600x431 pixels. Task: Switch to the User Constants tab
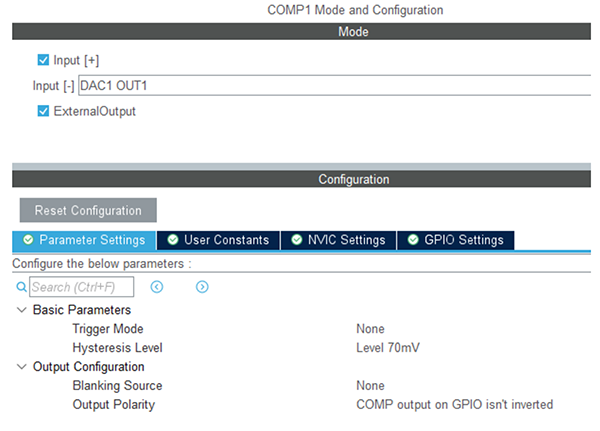226,240
